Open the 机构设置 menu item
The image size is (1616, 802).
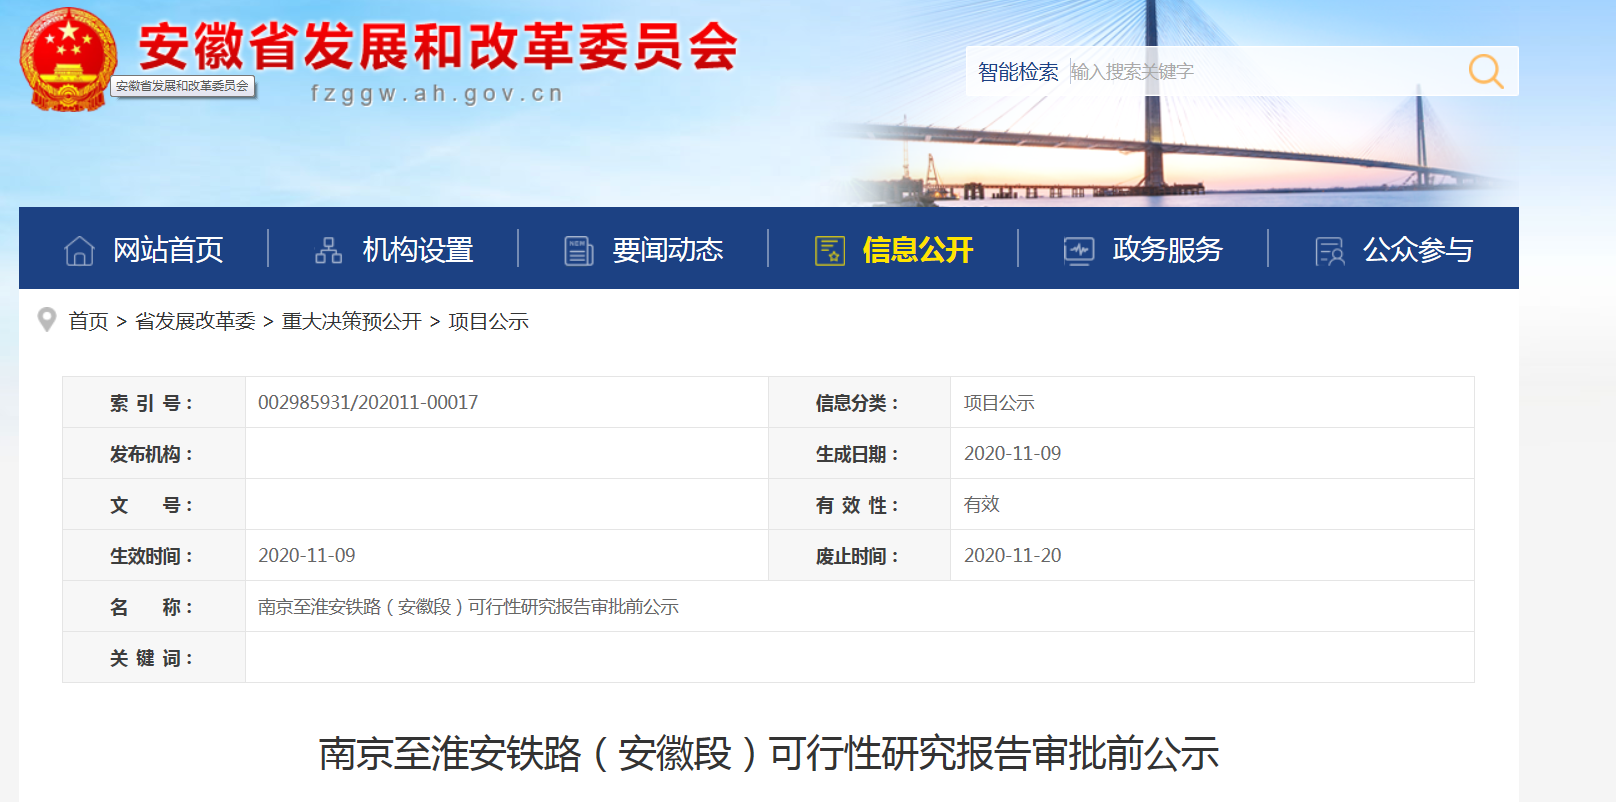[418, 250]
